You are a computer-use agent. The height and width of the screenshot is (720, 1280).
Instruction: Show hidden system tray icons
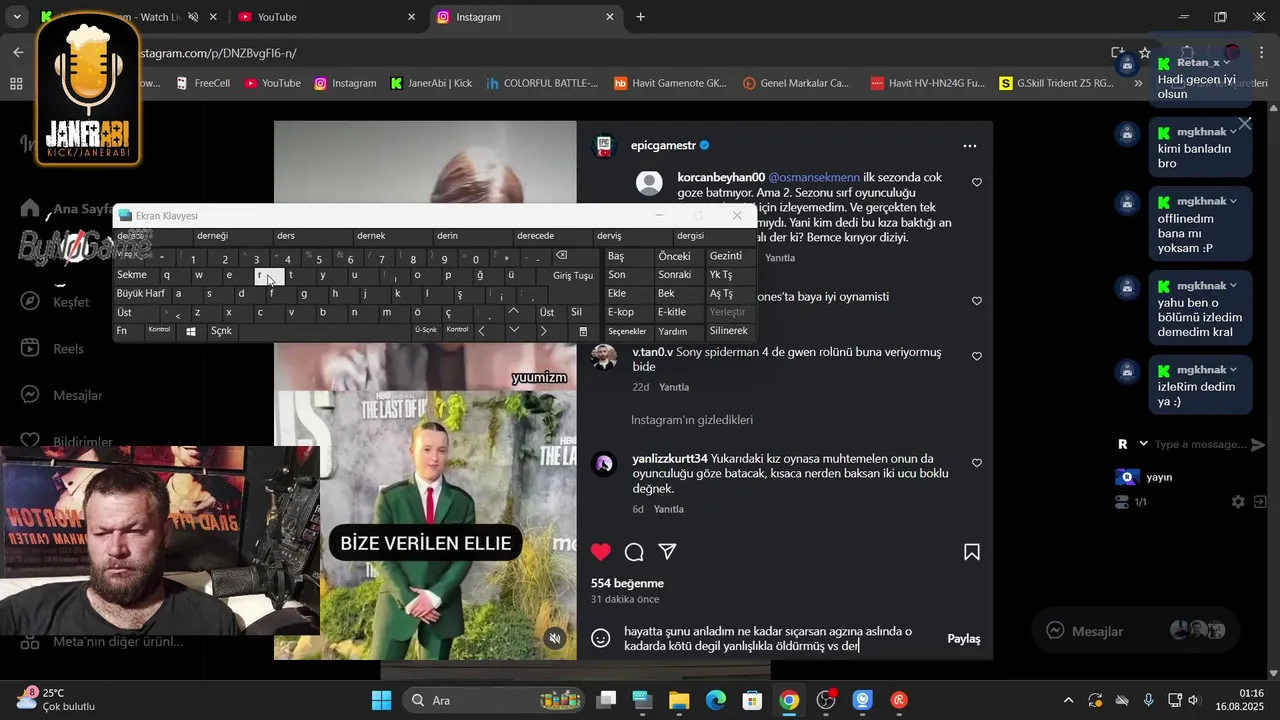pos(1068,700)
